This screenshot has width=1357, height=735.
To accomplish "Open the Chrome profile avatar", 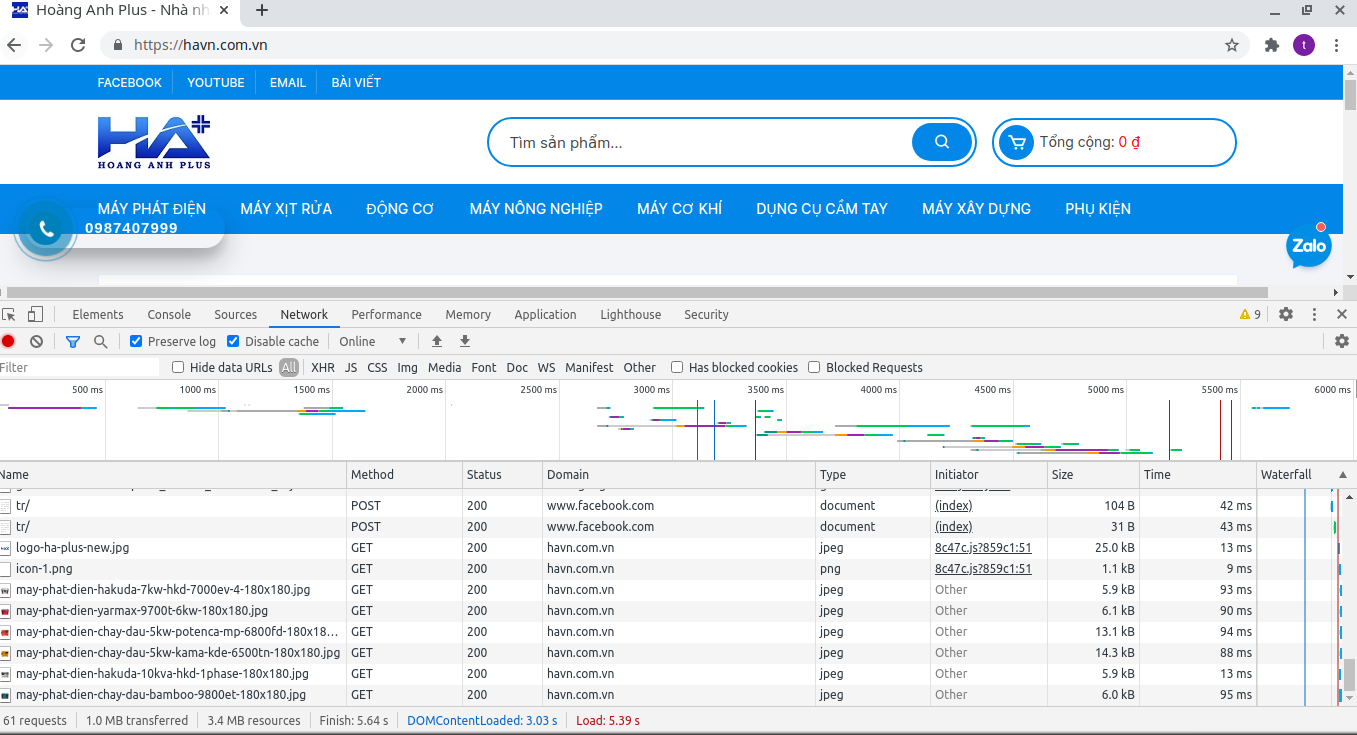I will (1304, 45).
